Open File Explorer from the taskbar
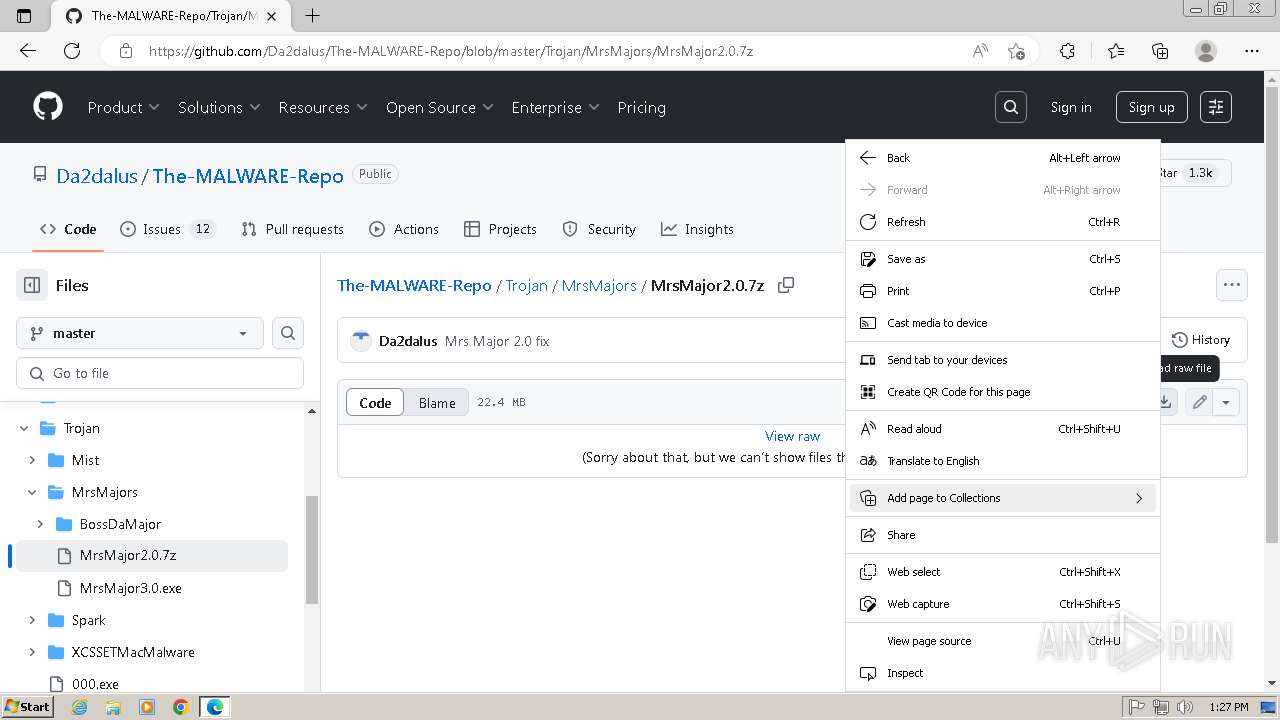 point(113,707)
